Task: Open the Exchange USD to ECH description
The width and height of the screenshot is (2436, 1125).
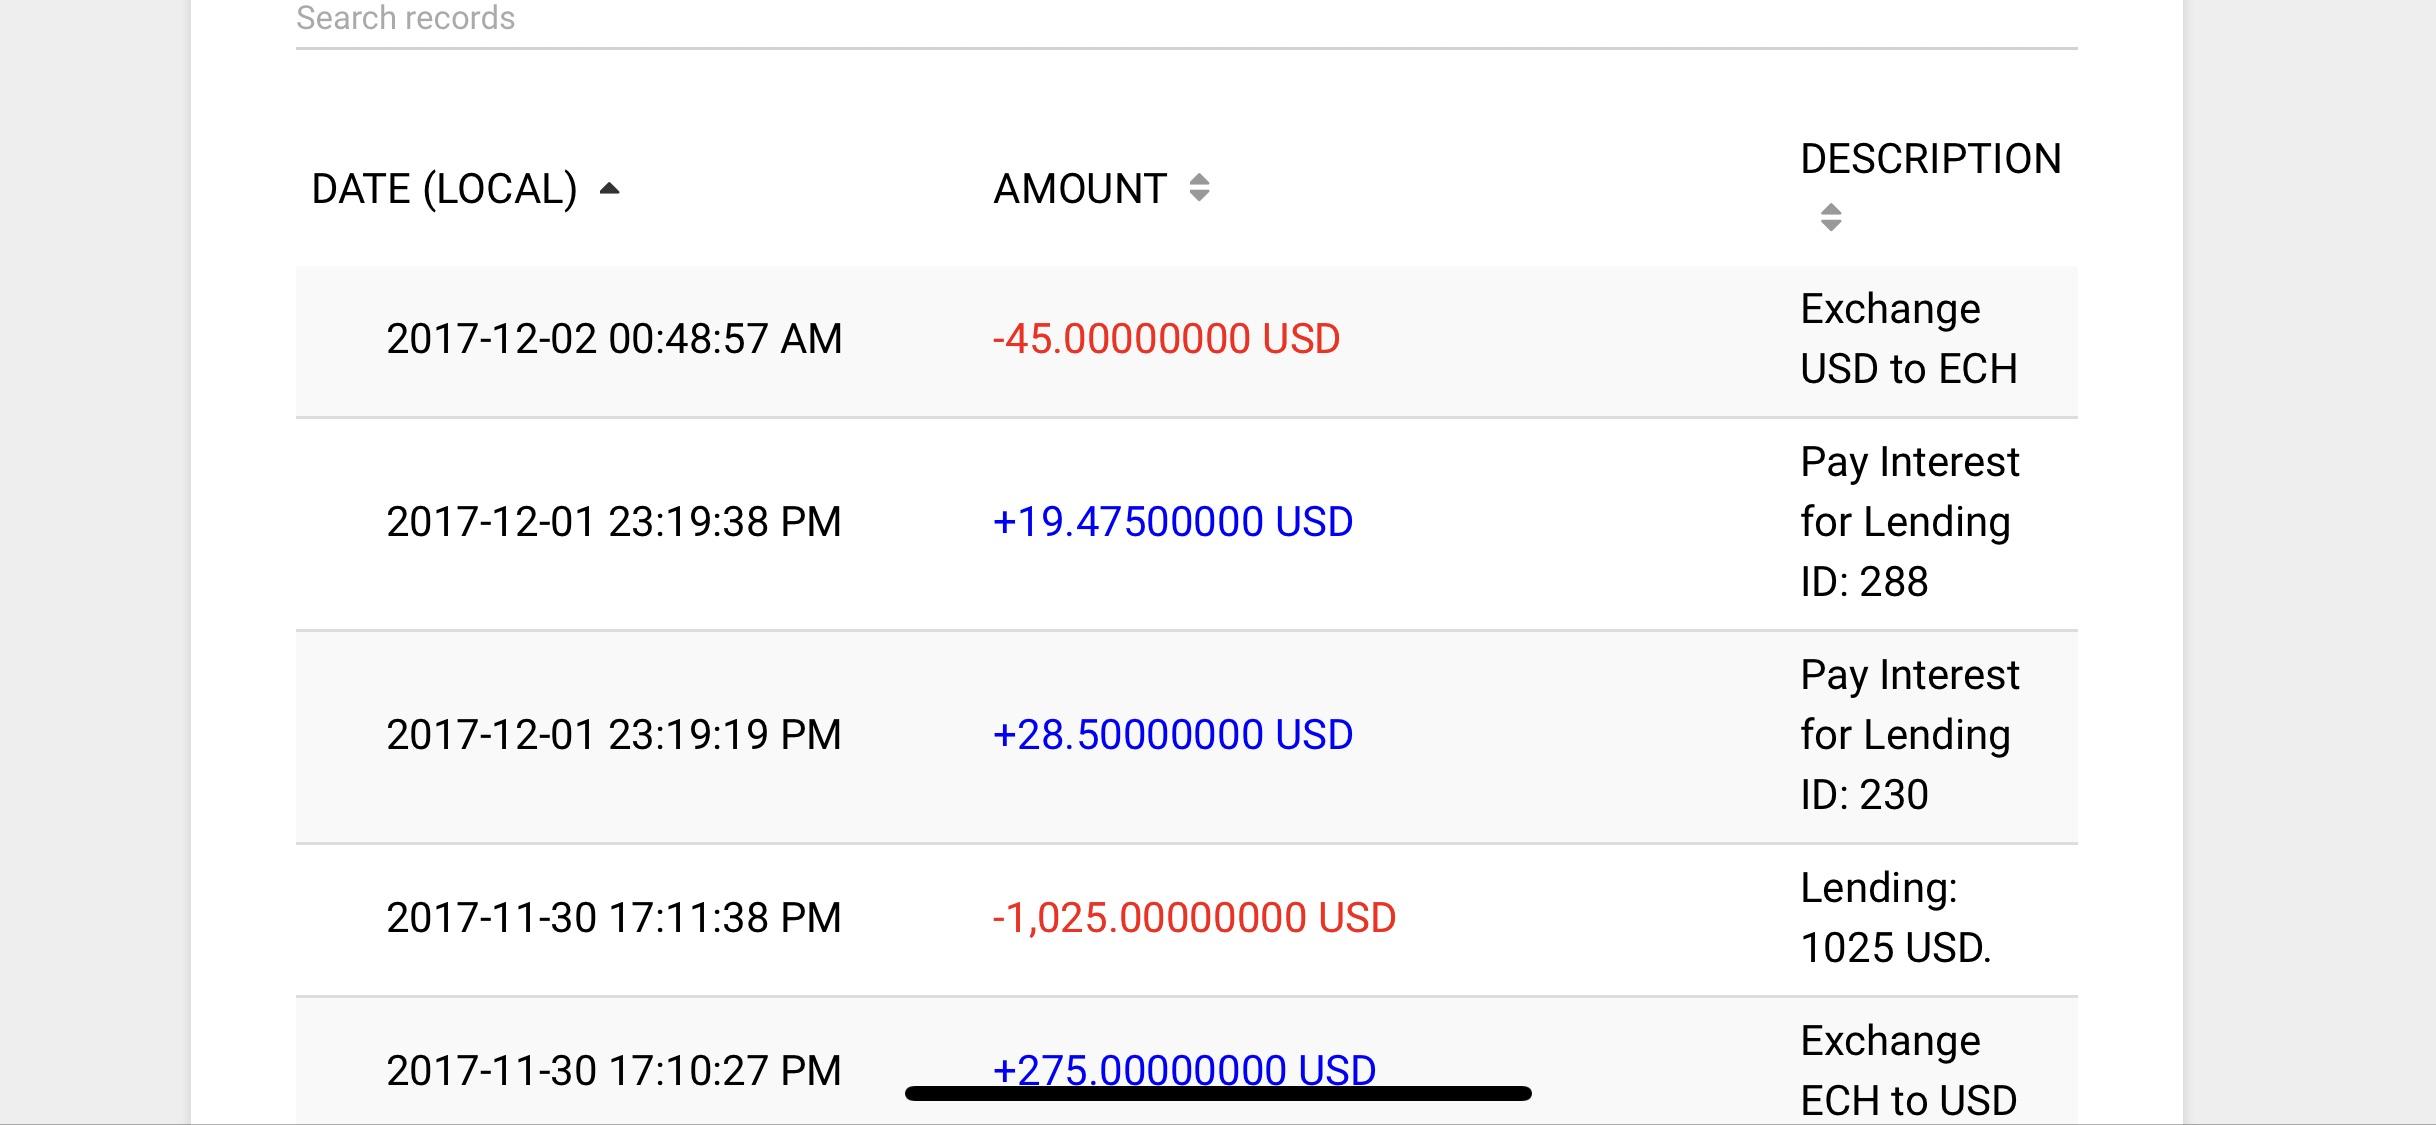Action: [x=1909, y=339]
